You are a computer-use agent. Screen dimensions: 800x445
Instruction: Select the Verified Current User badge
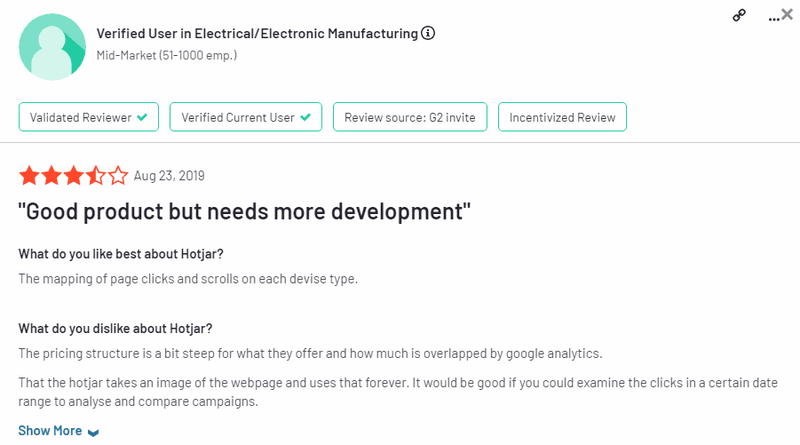click(x=246, y=117)
